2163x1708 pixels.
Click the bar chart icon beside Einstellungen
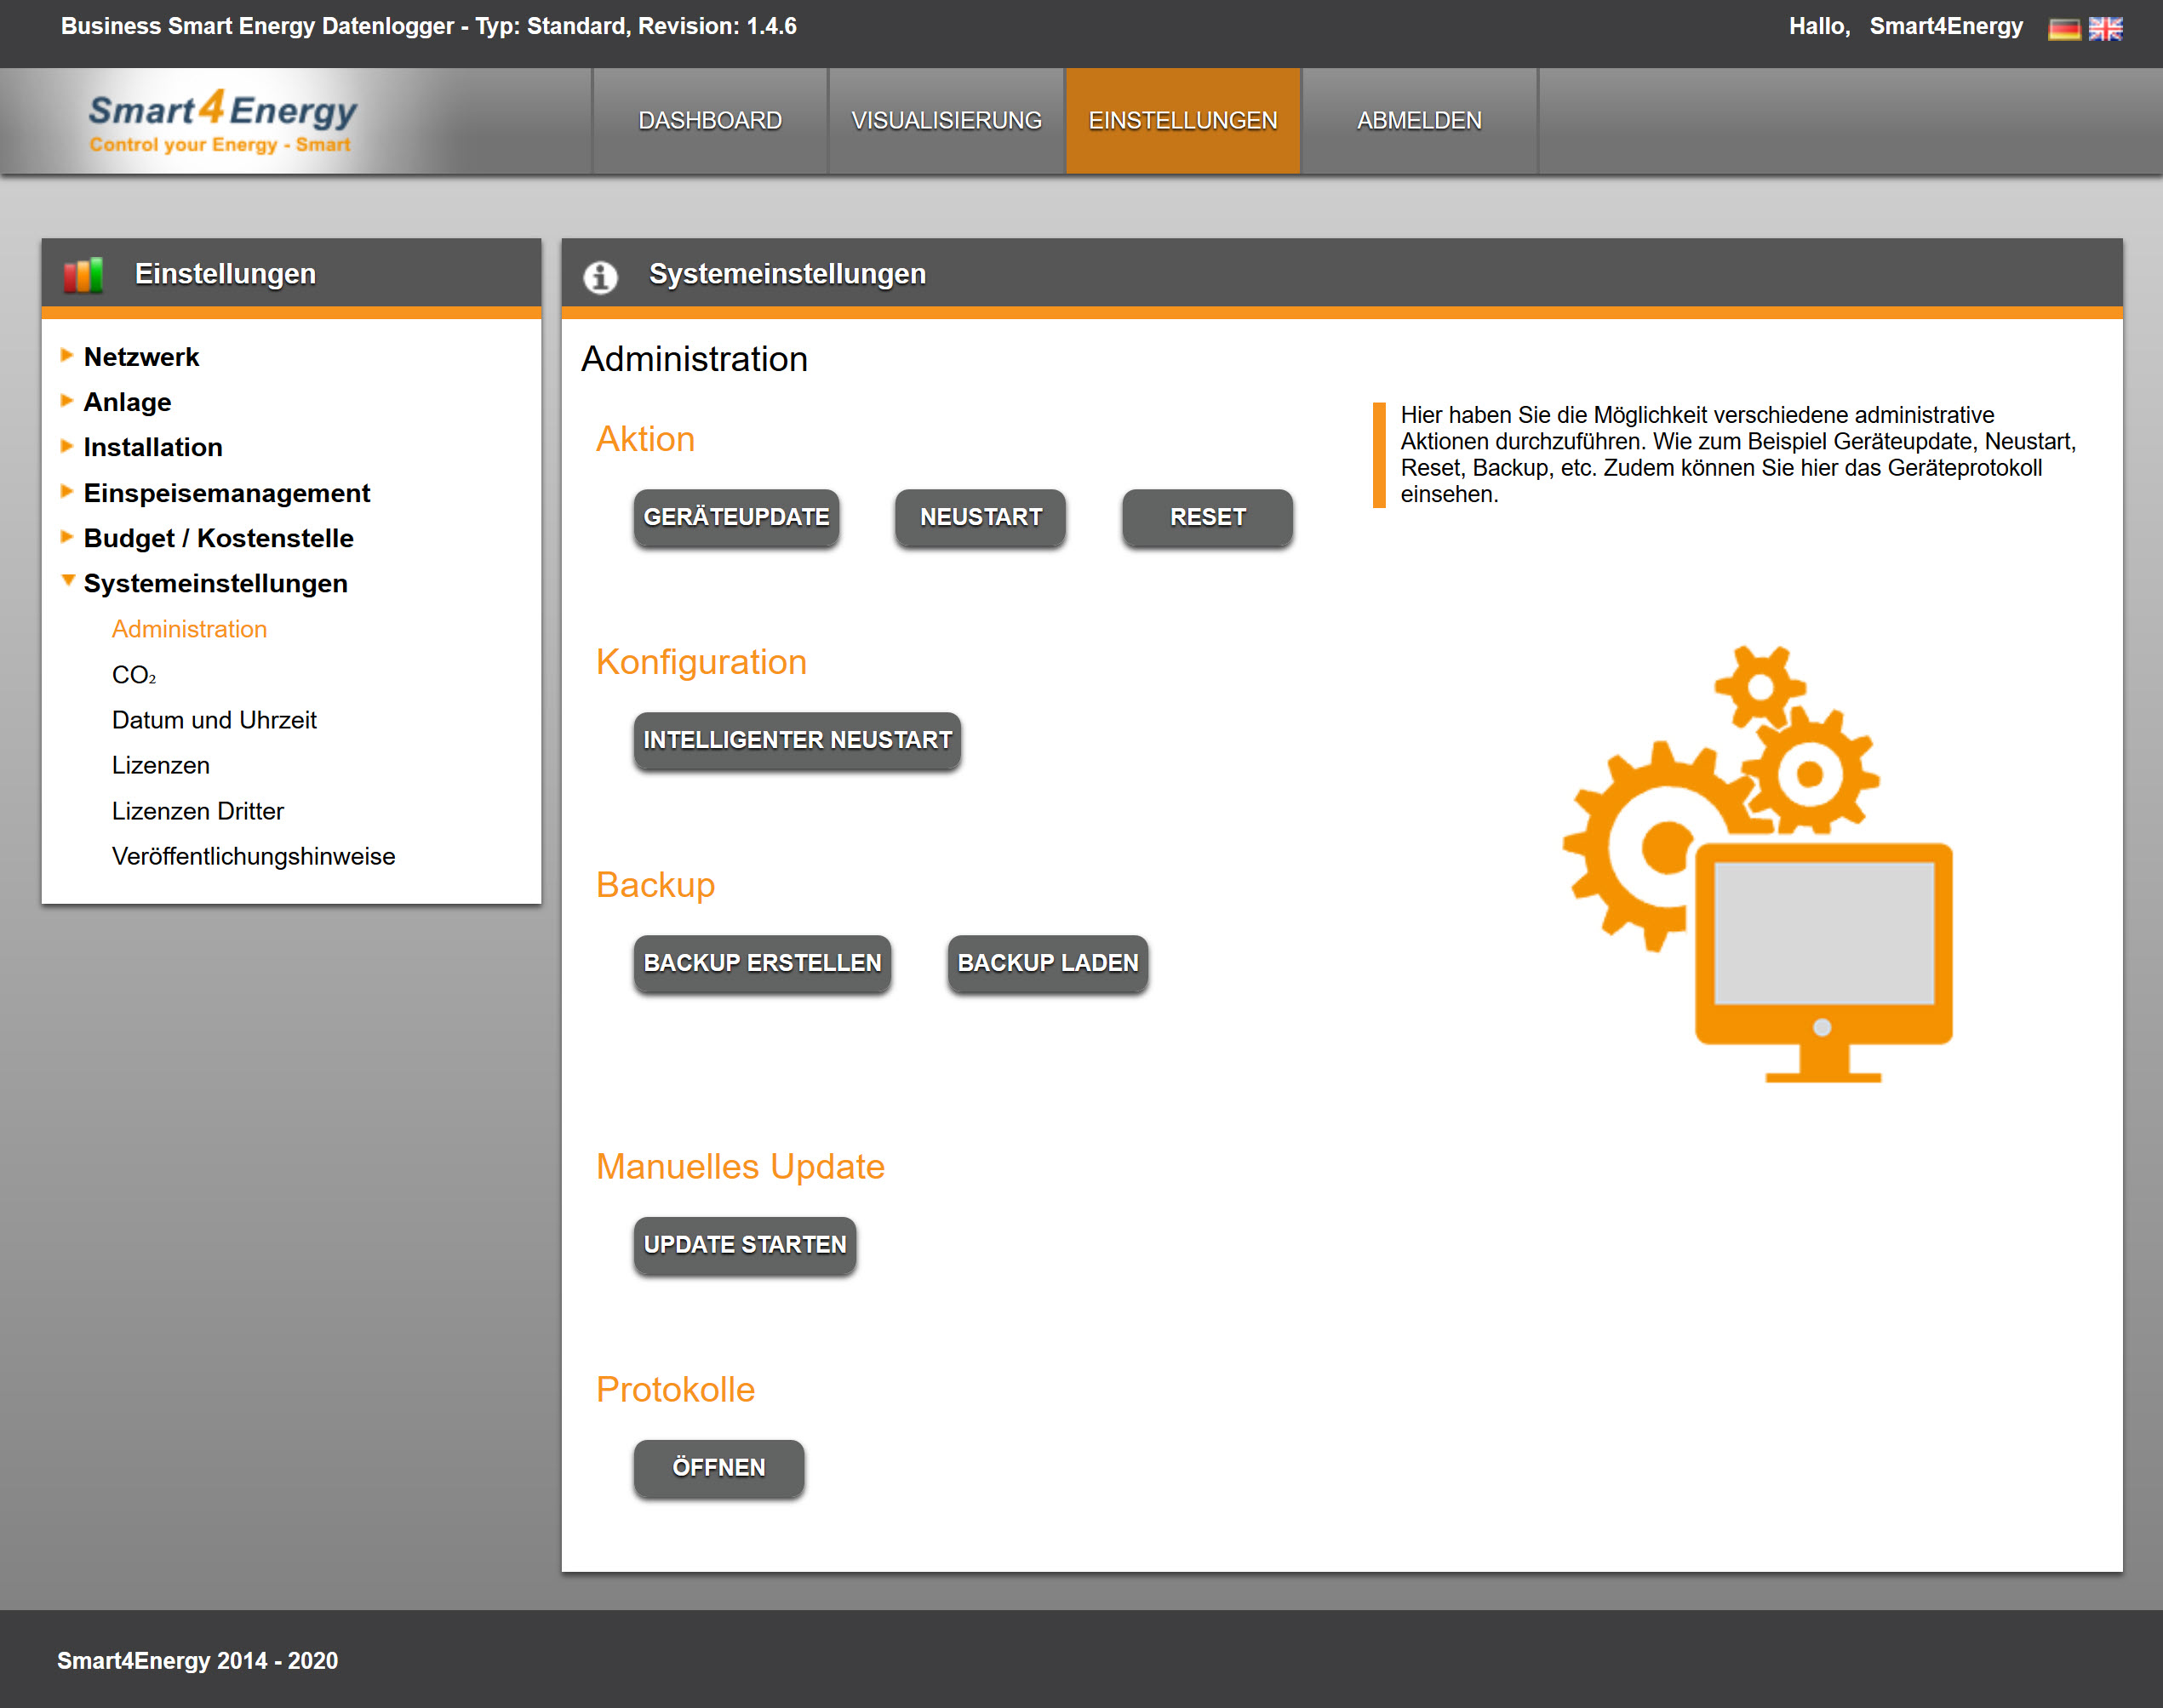point(83,275)
